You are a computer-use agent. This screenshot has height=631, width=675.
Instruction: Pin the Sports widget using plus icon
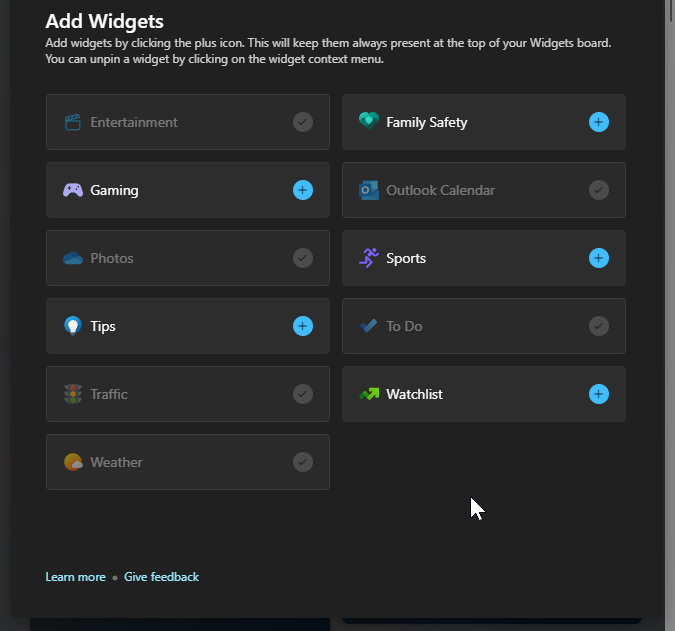(599, 258)
